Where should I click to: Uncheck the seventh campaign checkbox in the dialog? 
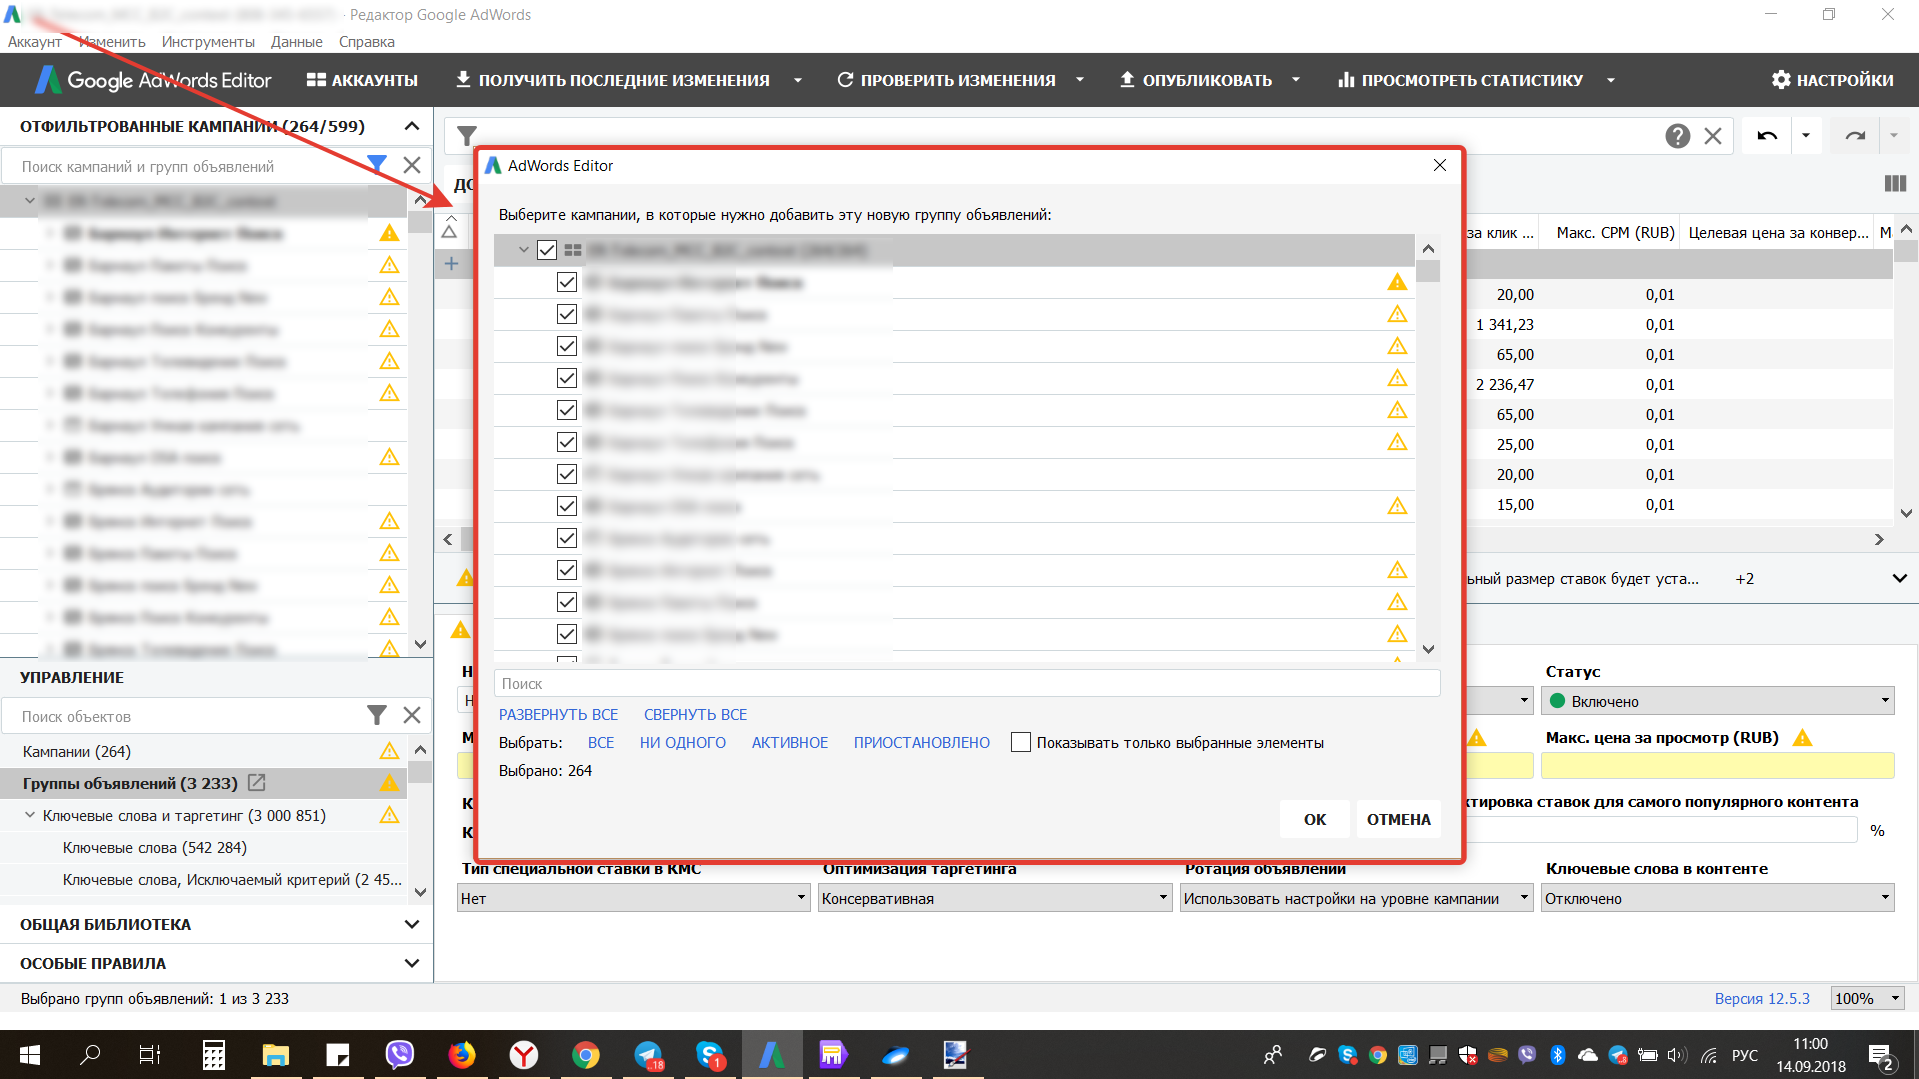pyautogui.click(x=567, y=474)
